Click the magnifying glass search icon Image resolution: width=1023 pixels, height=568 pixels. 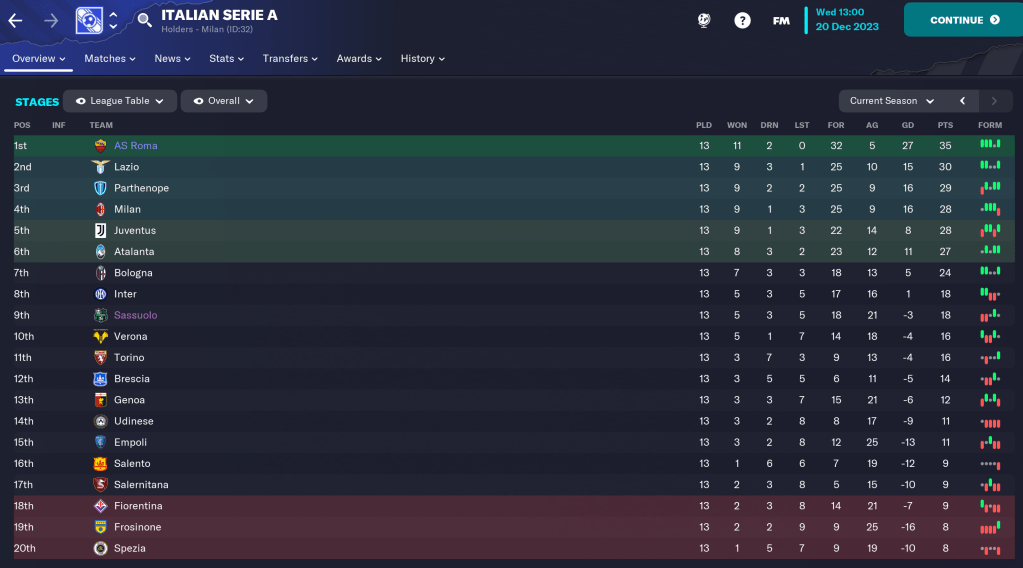145,20
